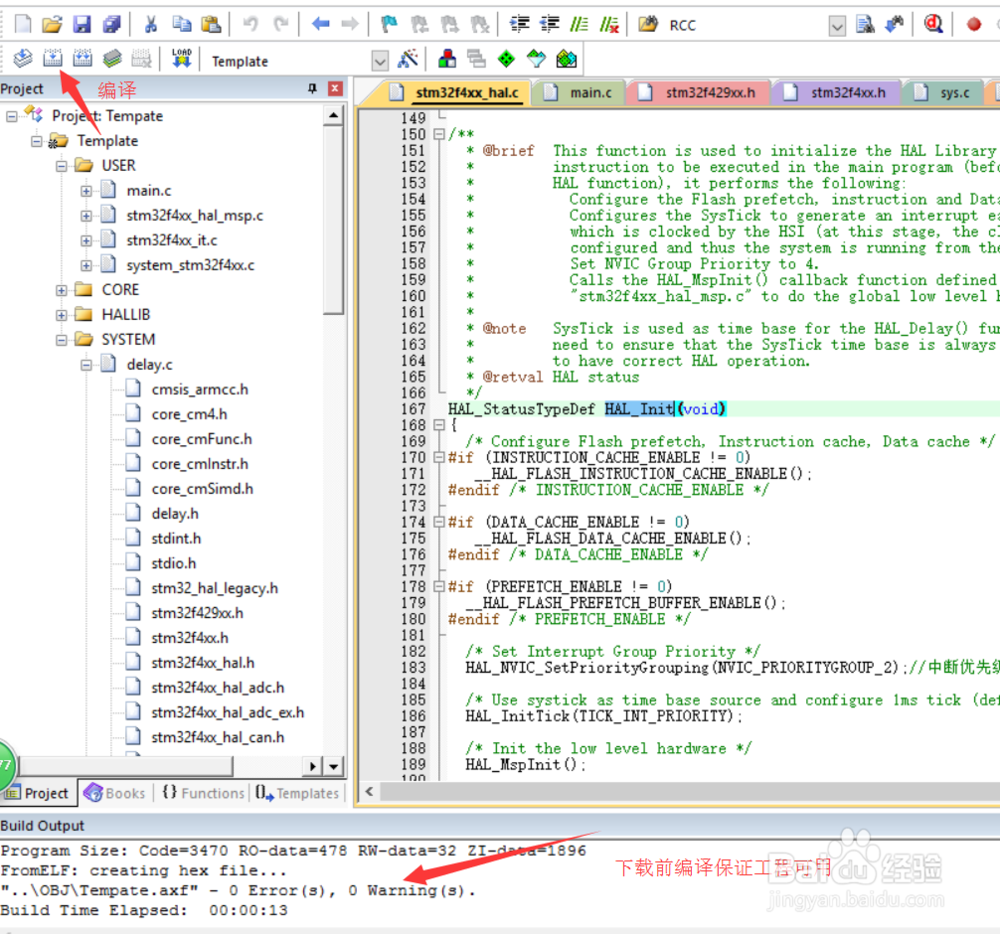Screen dimensions: 1000x934
Task: Click the Cut scissors icon
Action: [151, 24]
